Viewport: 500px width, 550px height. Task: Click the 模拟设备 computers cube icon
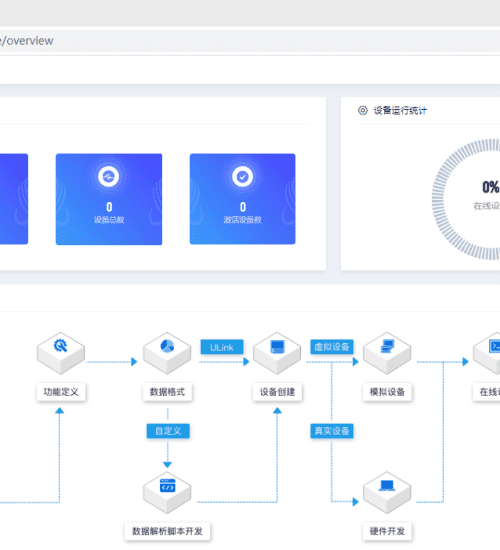[x=387, y=353]
